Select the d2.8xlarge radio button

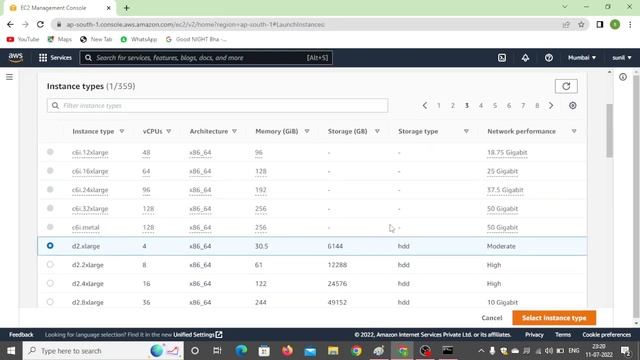(50, 302)
